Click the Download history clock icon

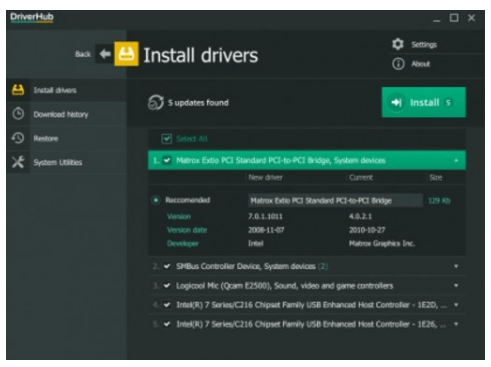click(18, 114)
